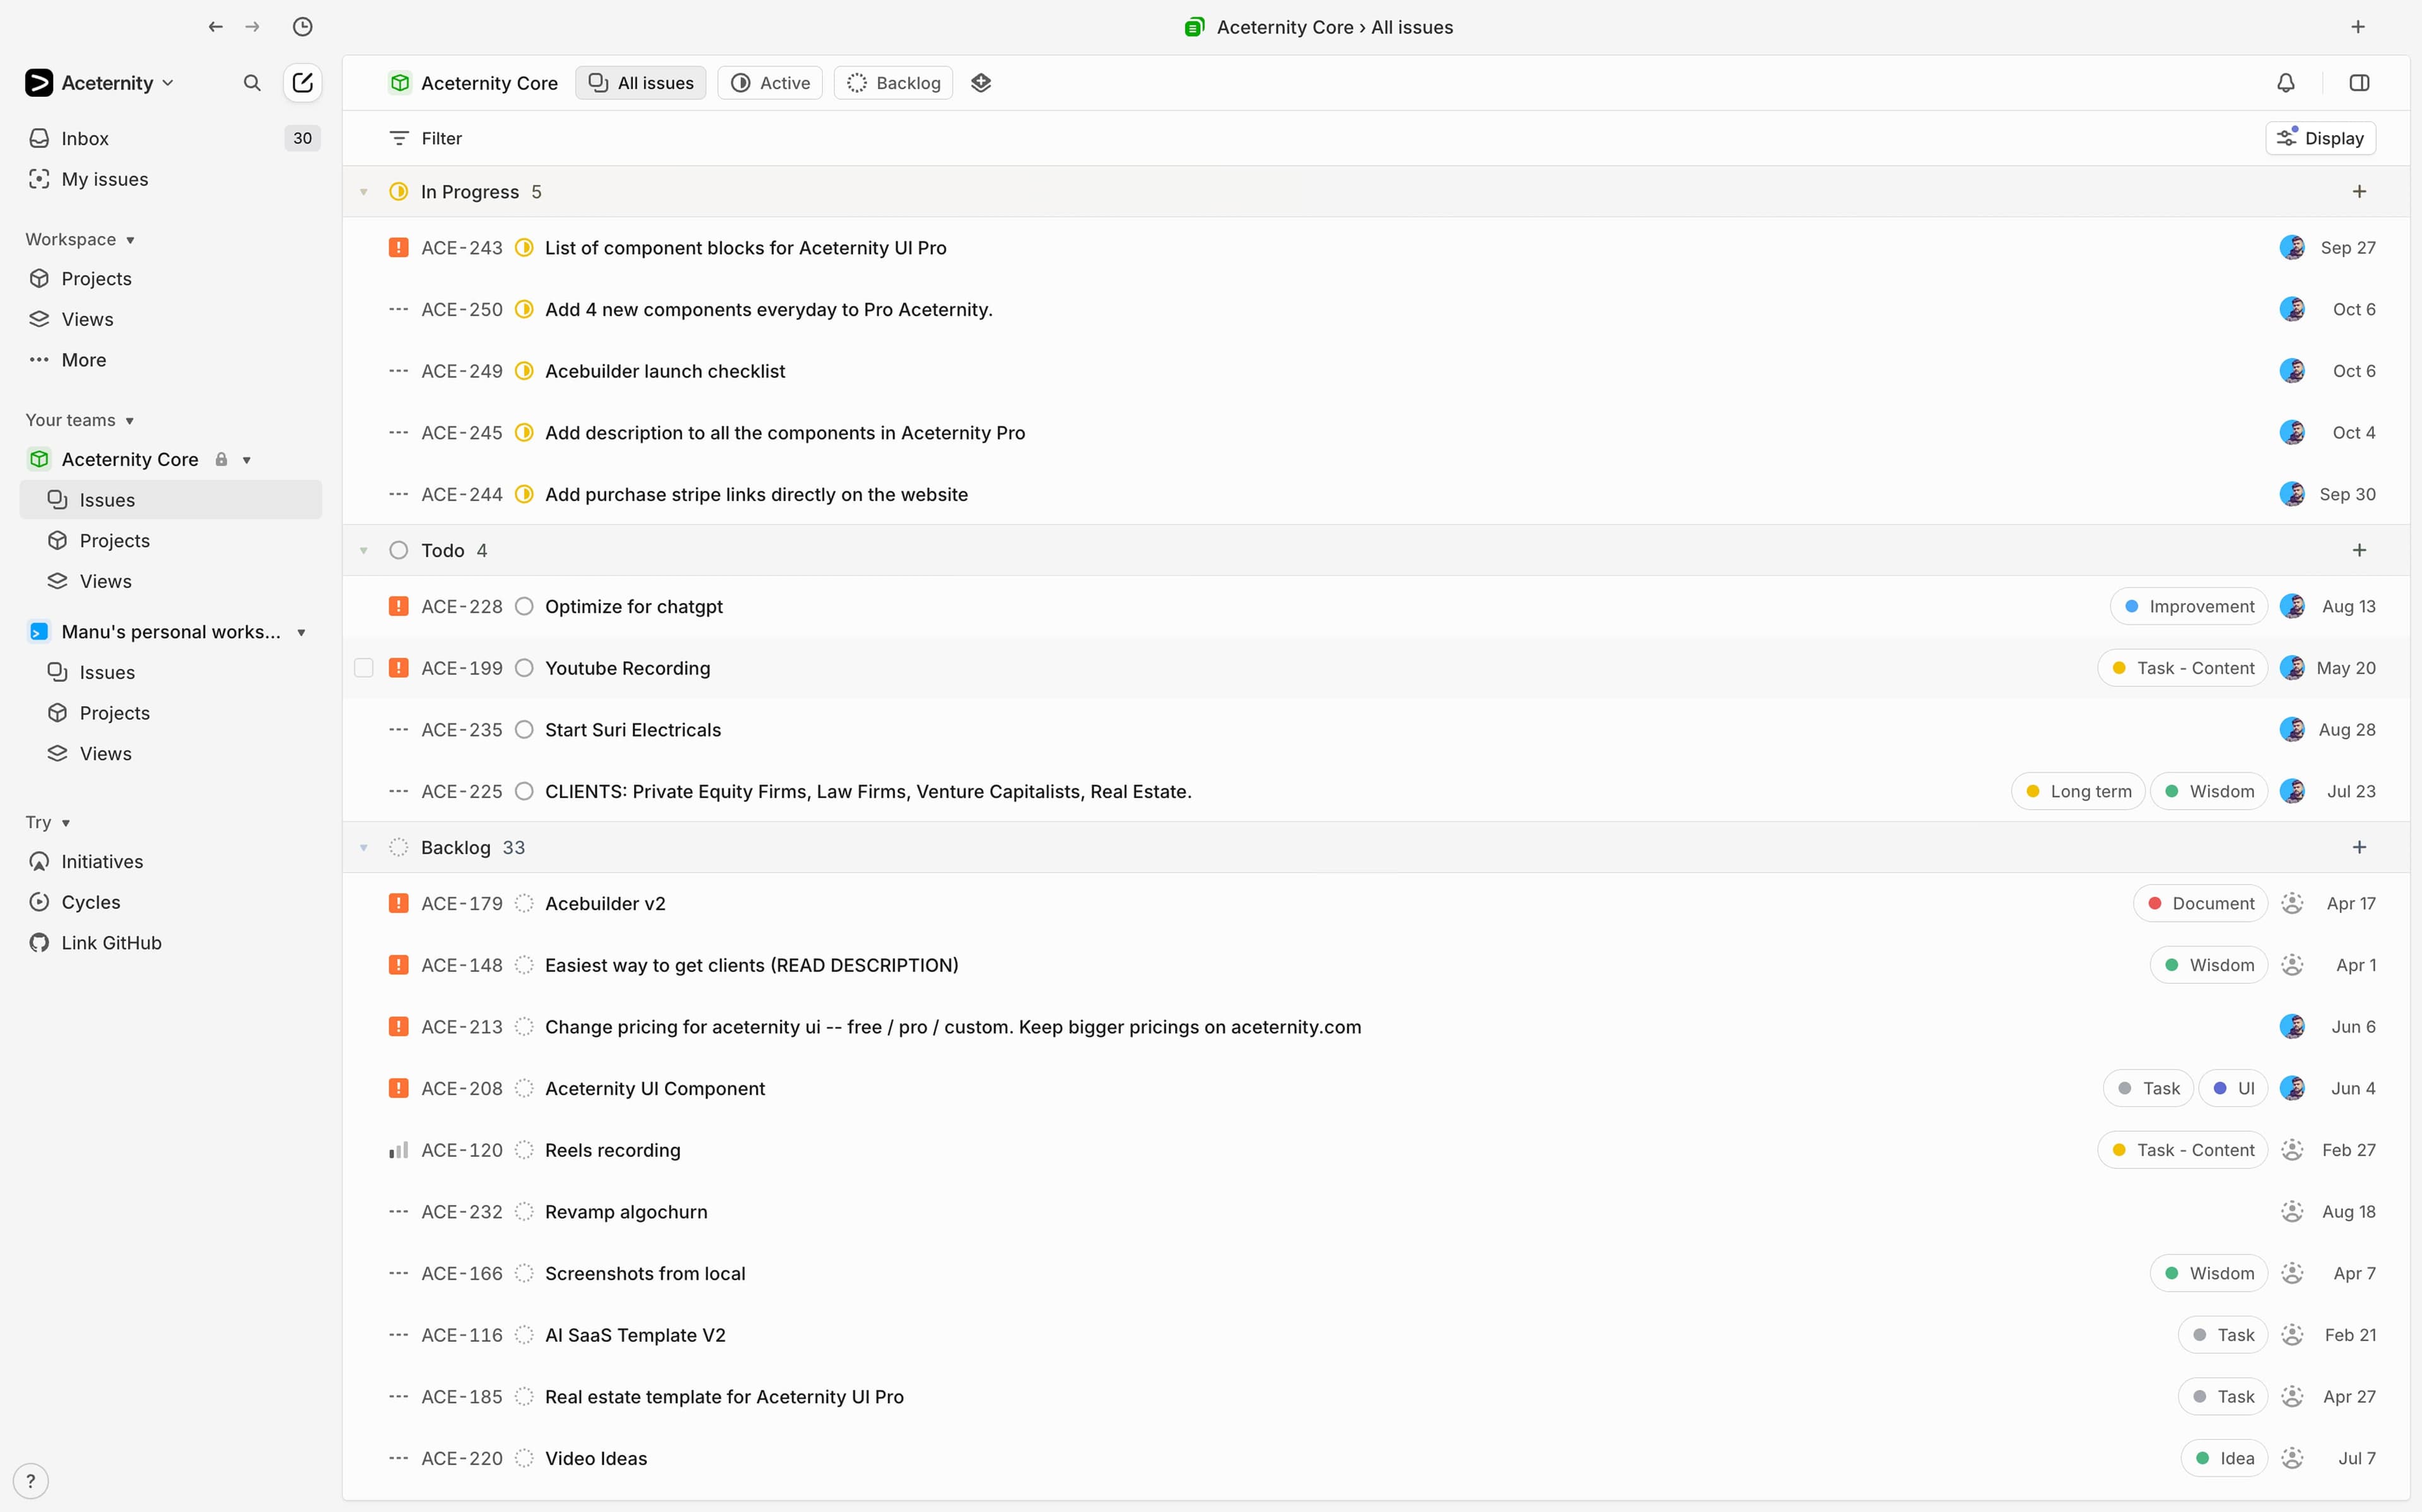Image resolution: width=2422 pixels, height=1512 pixels.
Task: Open the notifications bell
Action: 2287,82
